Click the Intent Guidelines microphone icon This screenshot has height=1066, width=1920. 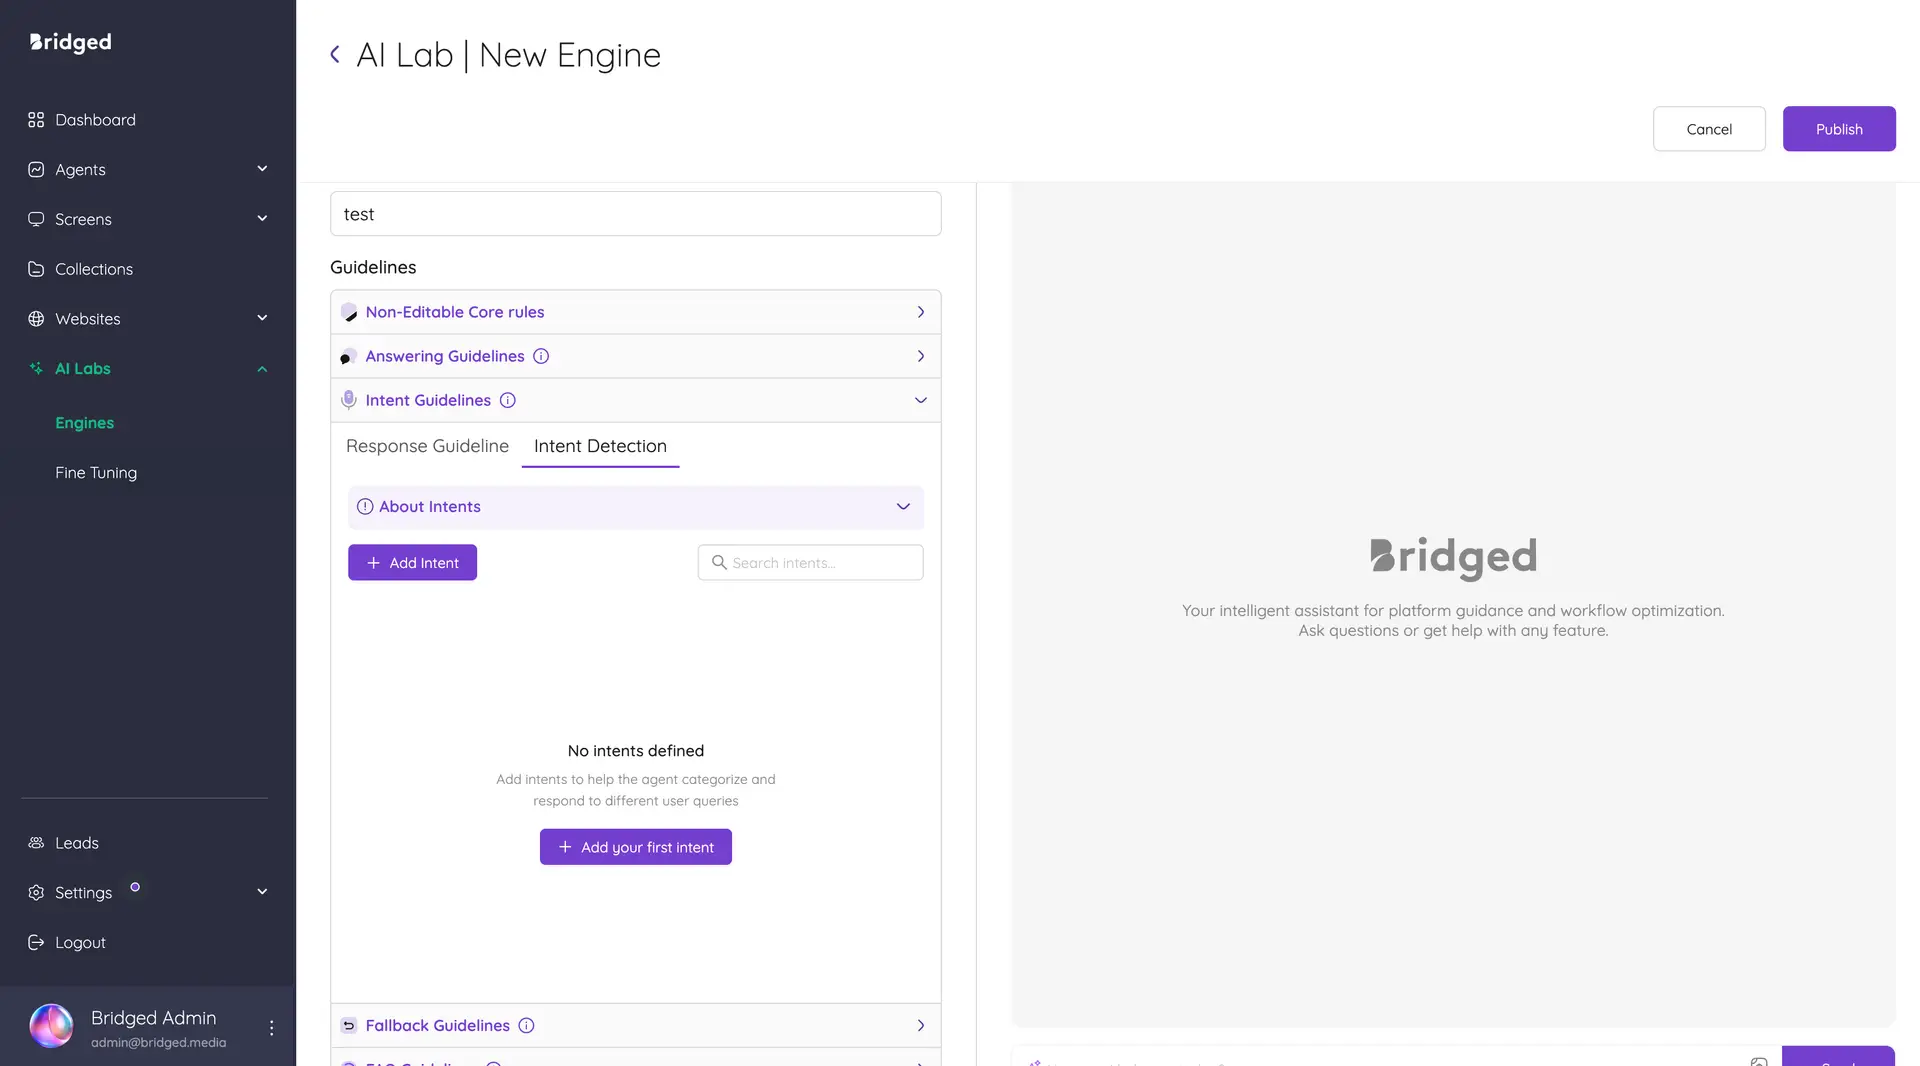coord(349,399)
